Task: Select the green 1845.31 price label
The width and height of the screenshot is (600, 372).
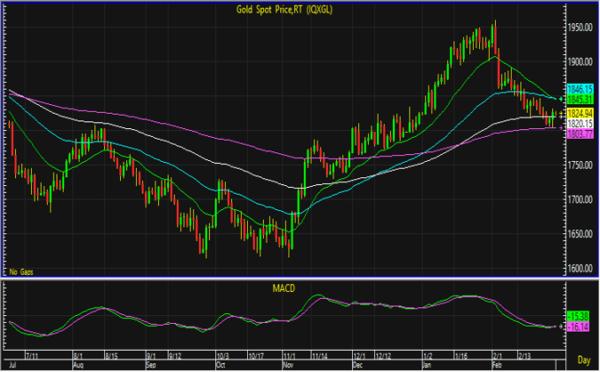Action: tap(580, 100)
